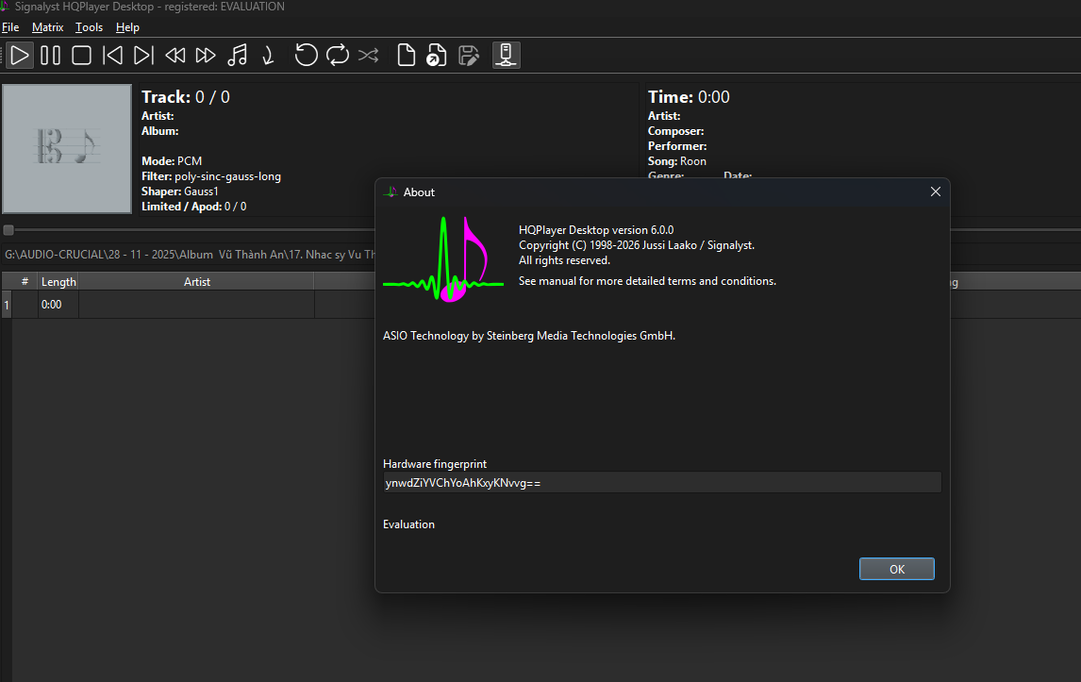The width and height of the screenshot is (1081, 682).
Task: Select playlist row 1 number cell
Action: [x=6, y=304]
